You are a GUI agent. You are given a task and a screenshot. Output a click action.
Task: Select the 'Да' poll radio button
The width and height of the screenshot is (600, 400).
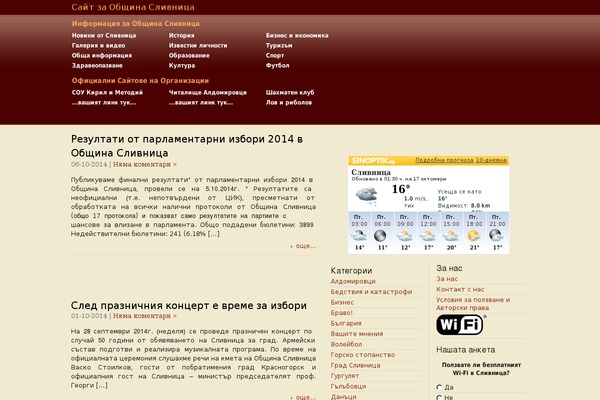point(439,387)
